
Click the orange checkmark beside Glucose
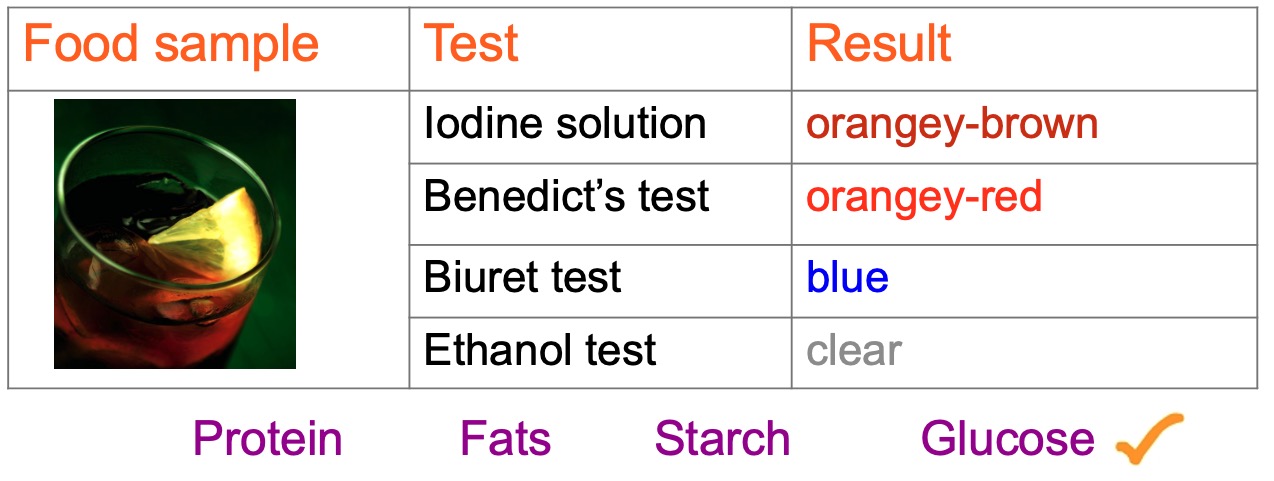click(1149, 439)
